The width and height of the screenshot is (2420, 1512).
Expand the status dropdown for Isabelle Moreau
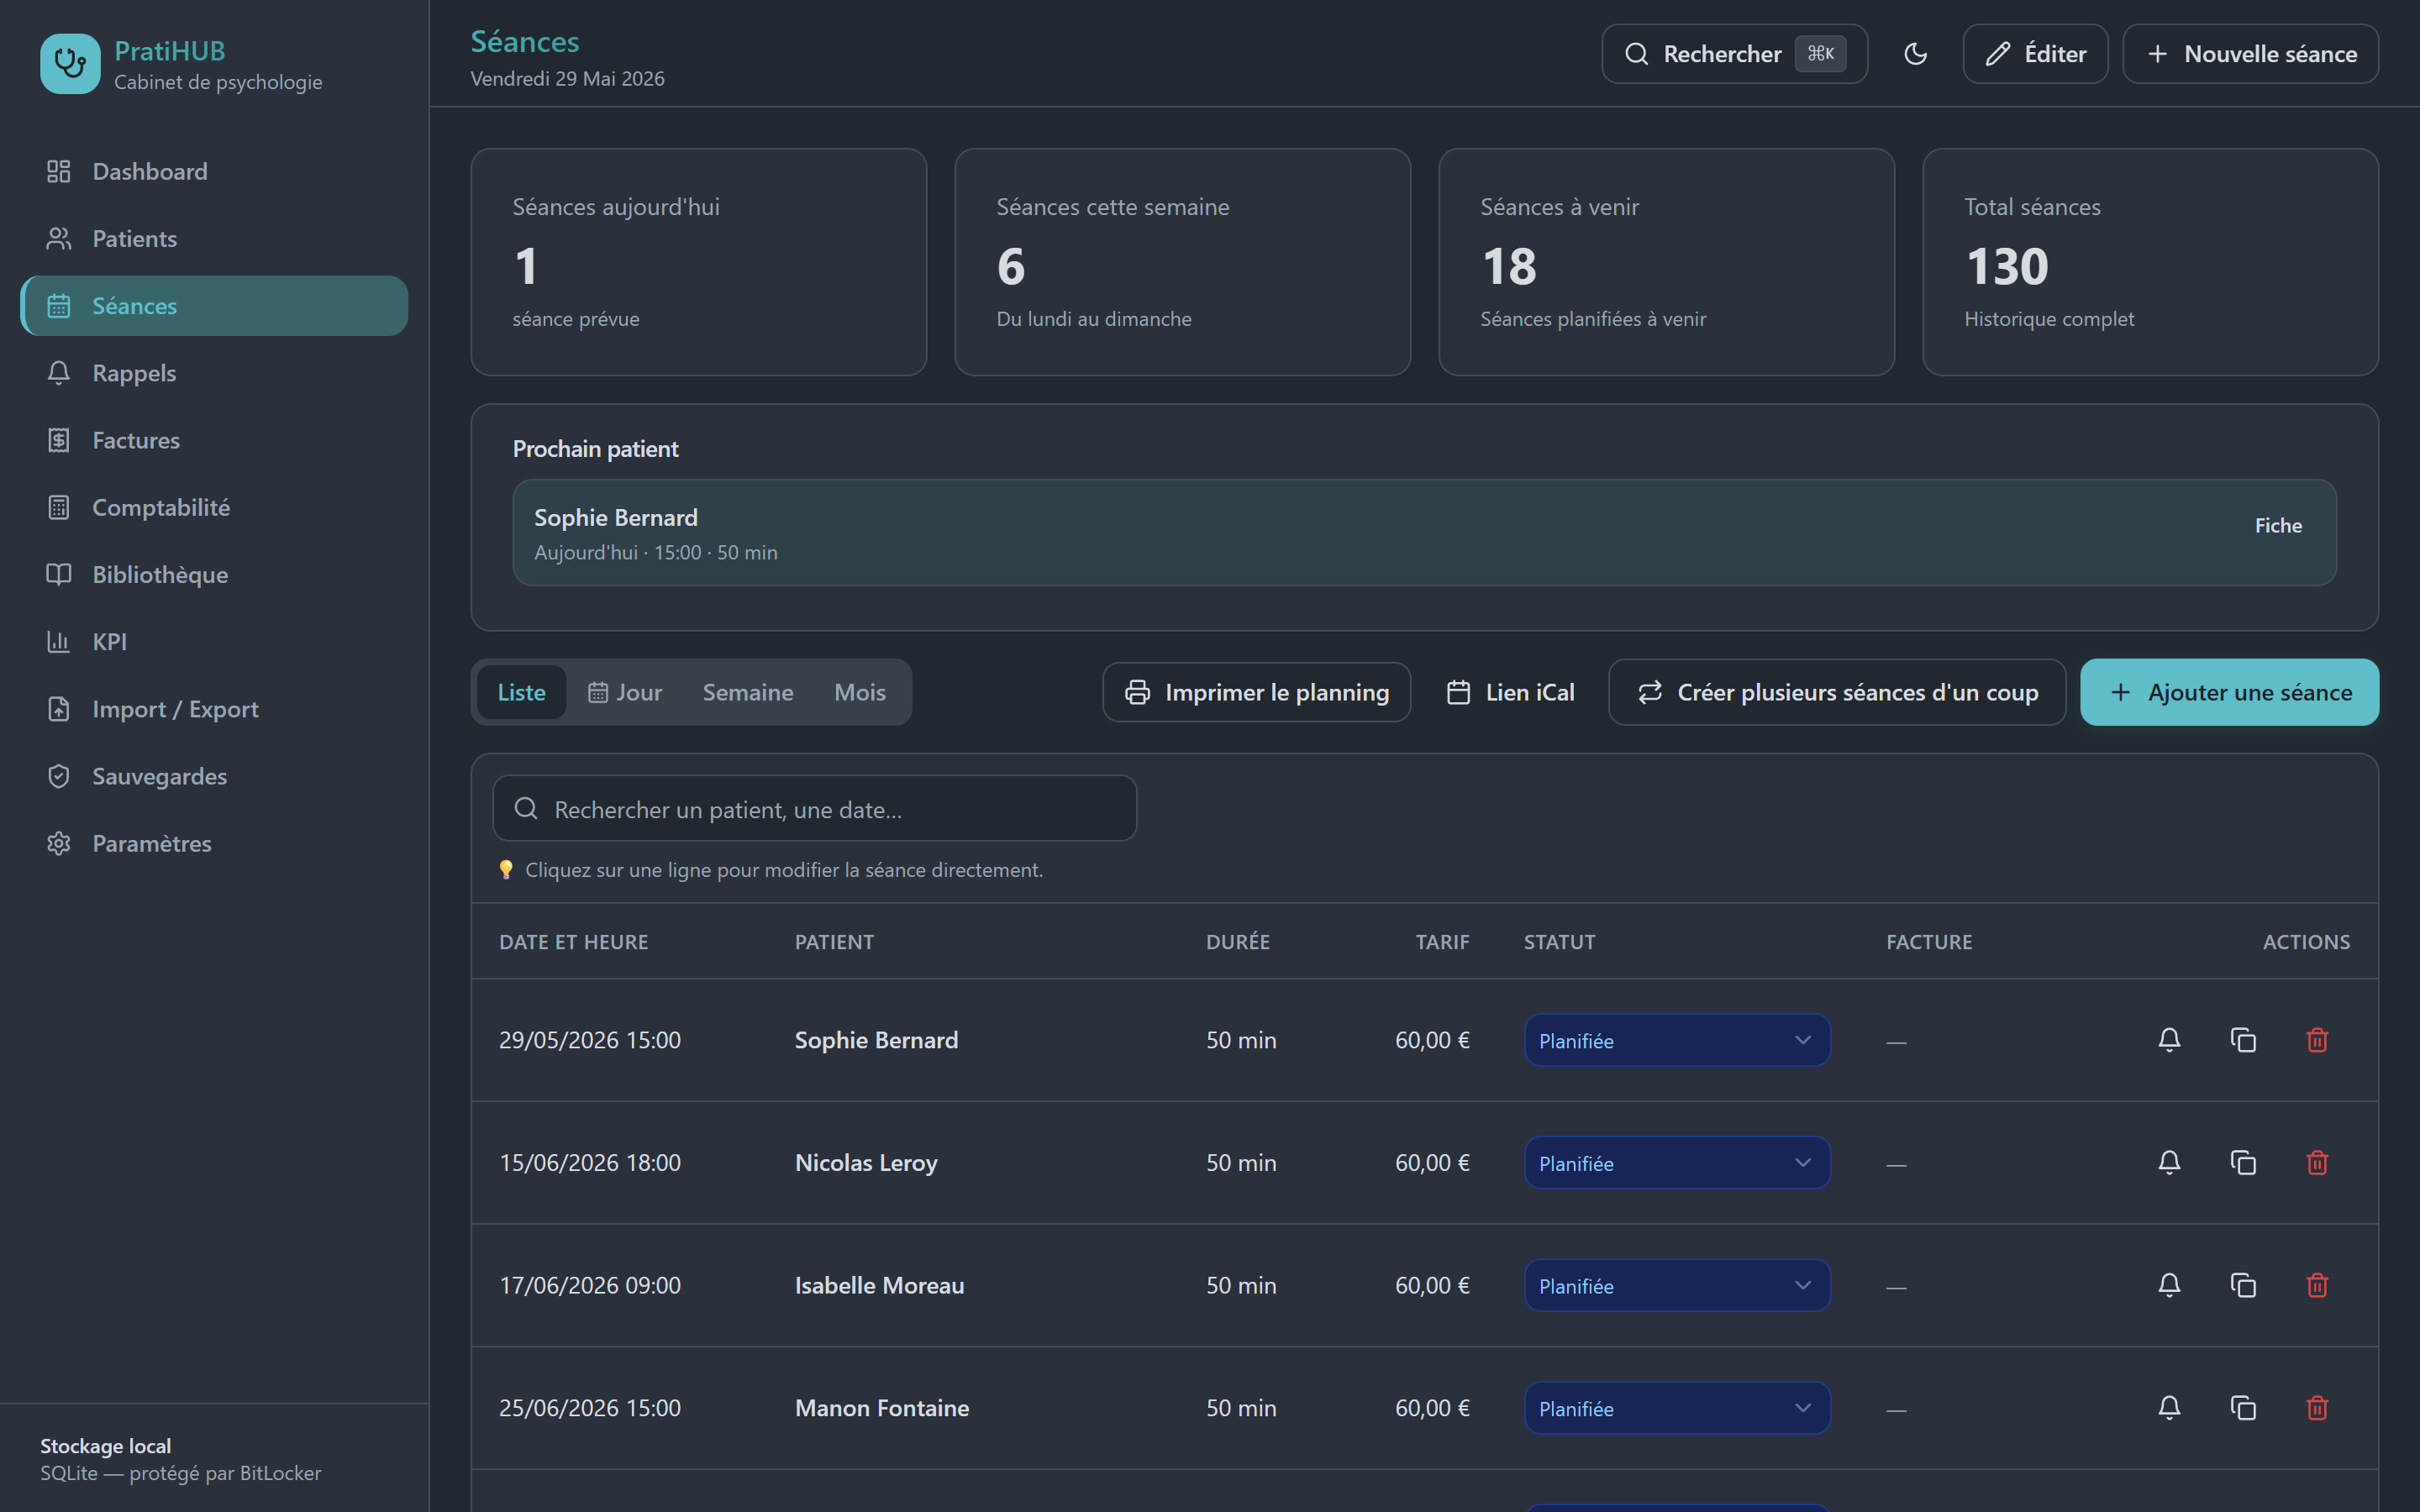pyautogui.click(x=1677, y=1285)
